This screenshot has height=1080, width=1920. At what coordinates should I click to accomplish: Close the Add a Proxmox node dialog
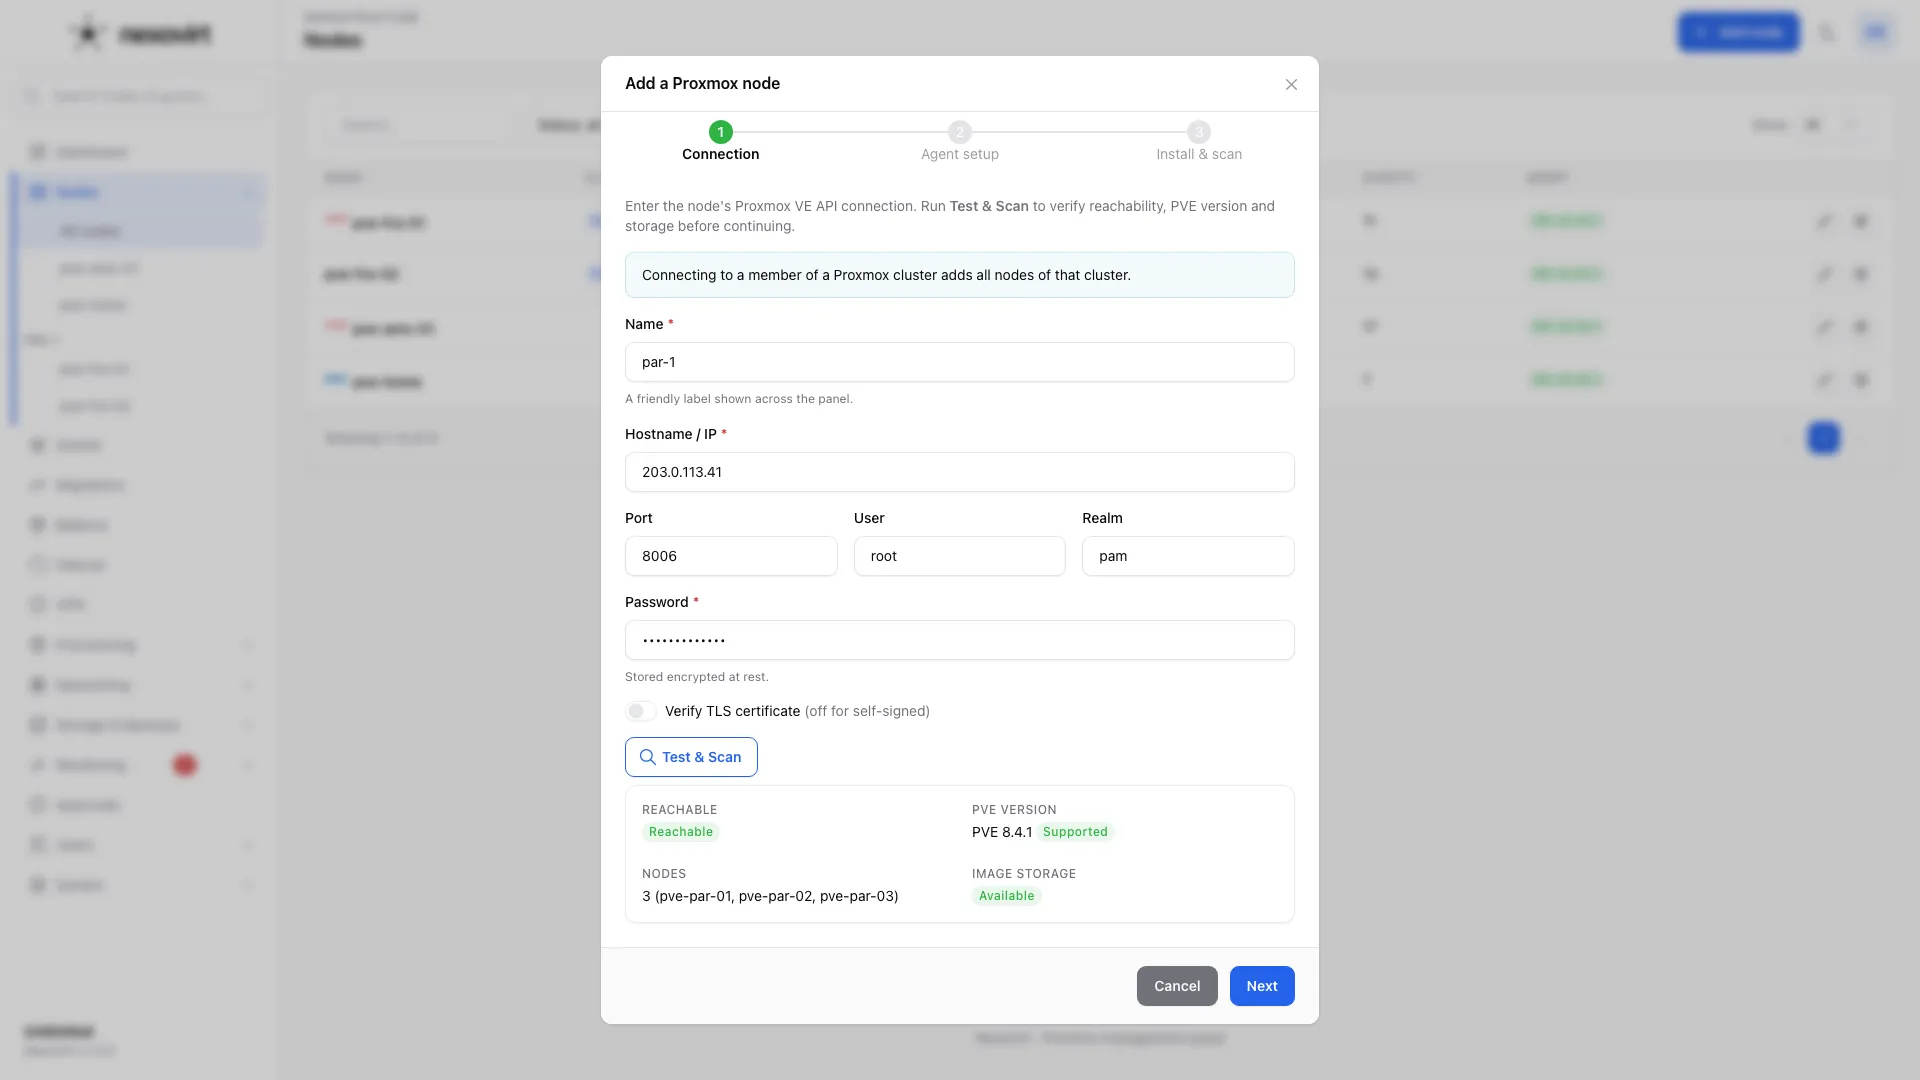point(1291,84)
